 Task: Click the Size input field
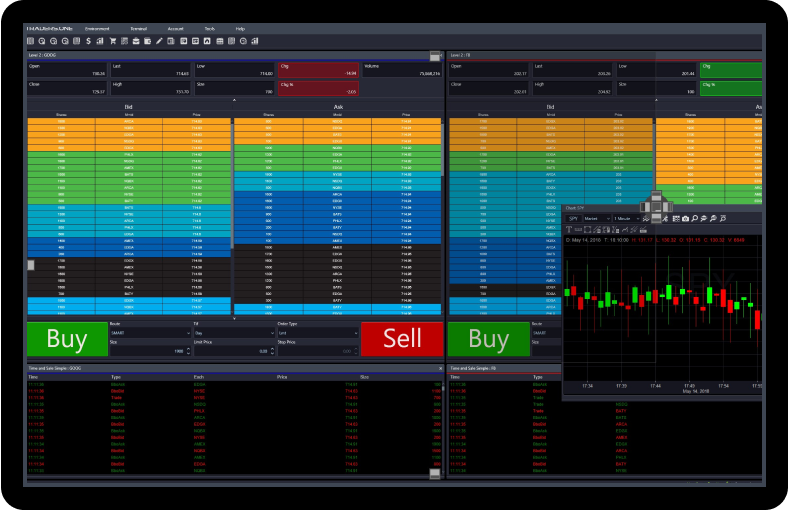tap(147, 351)
